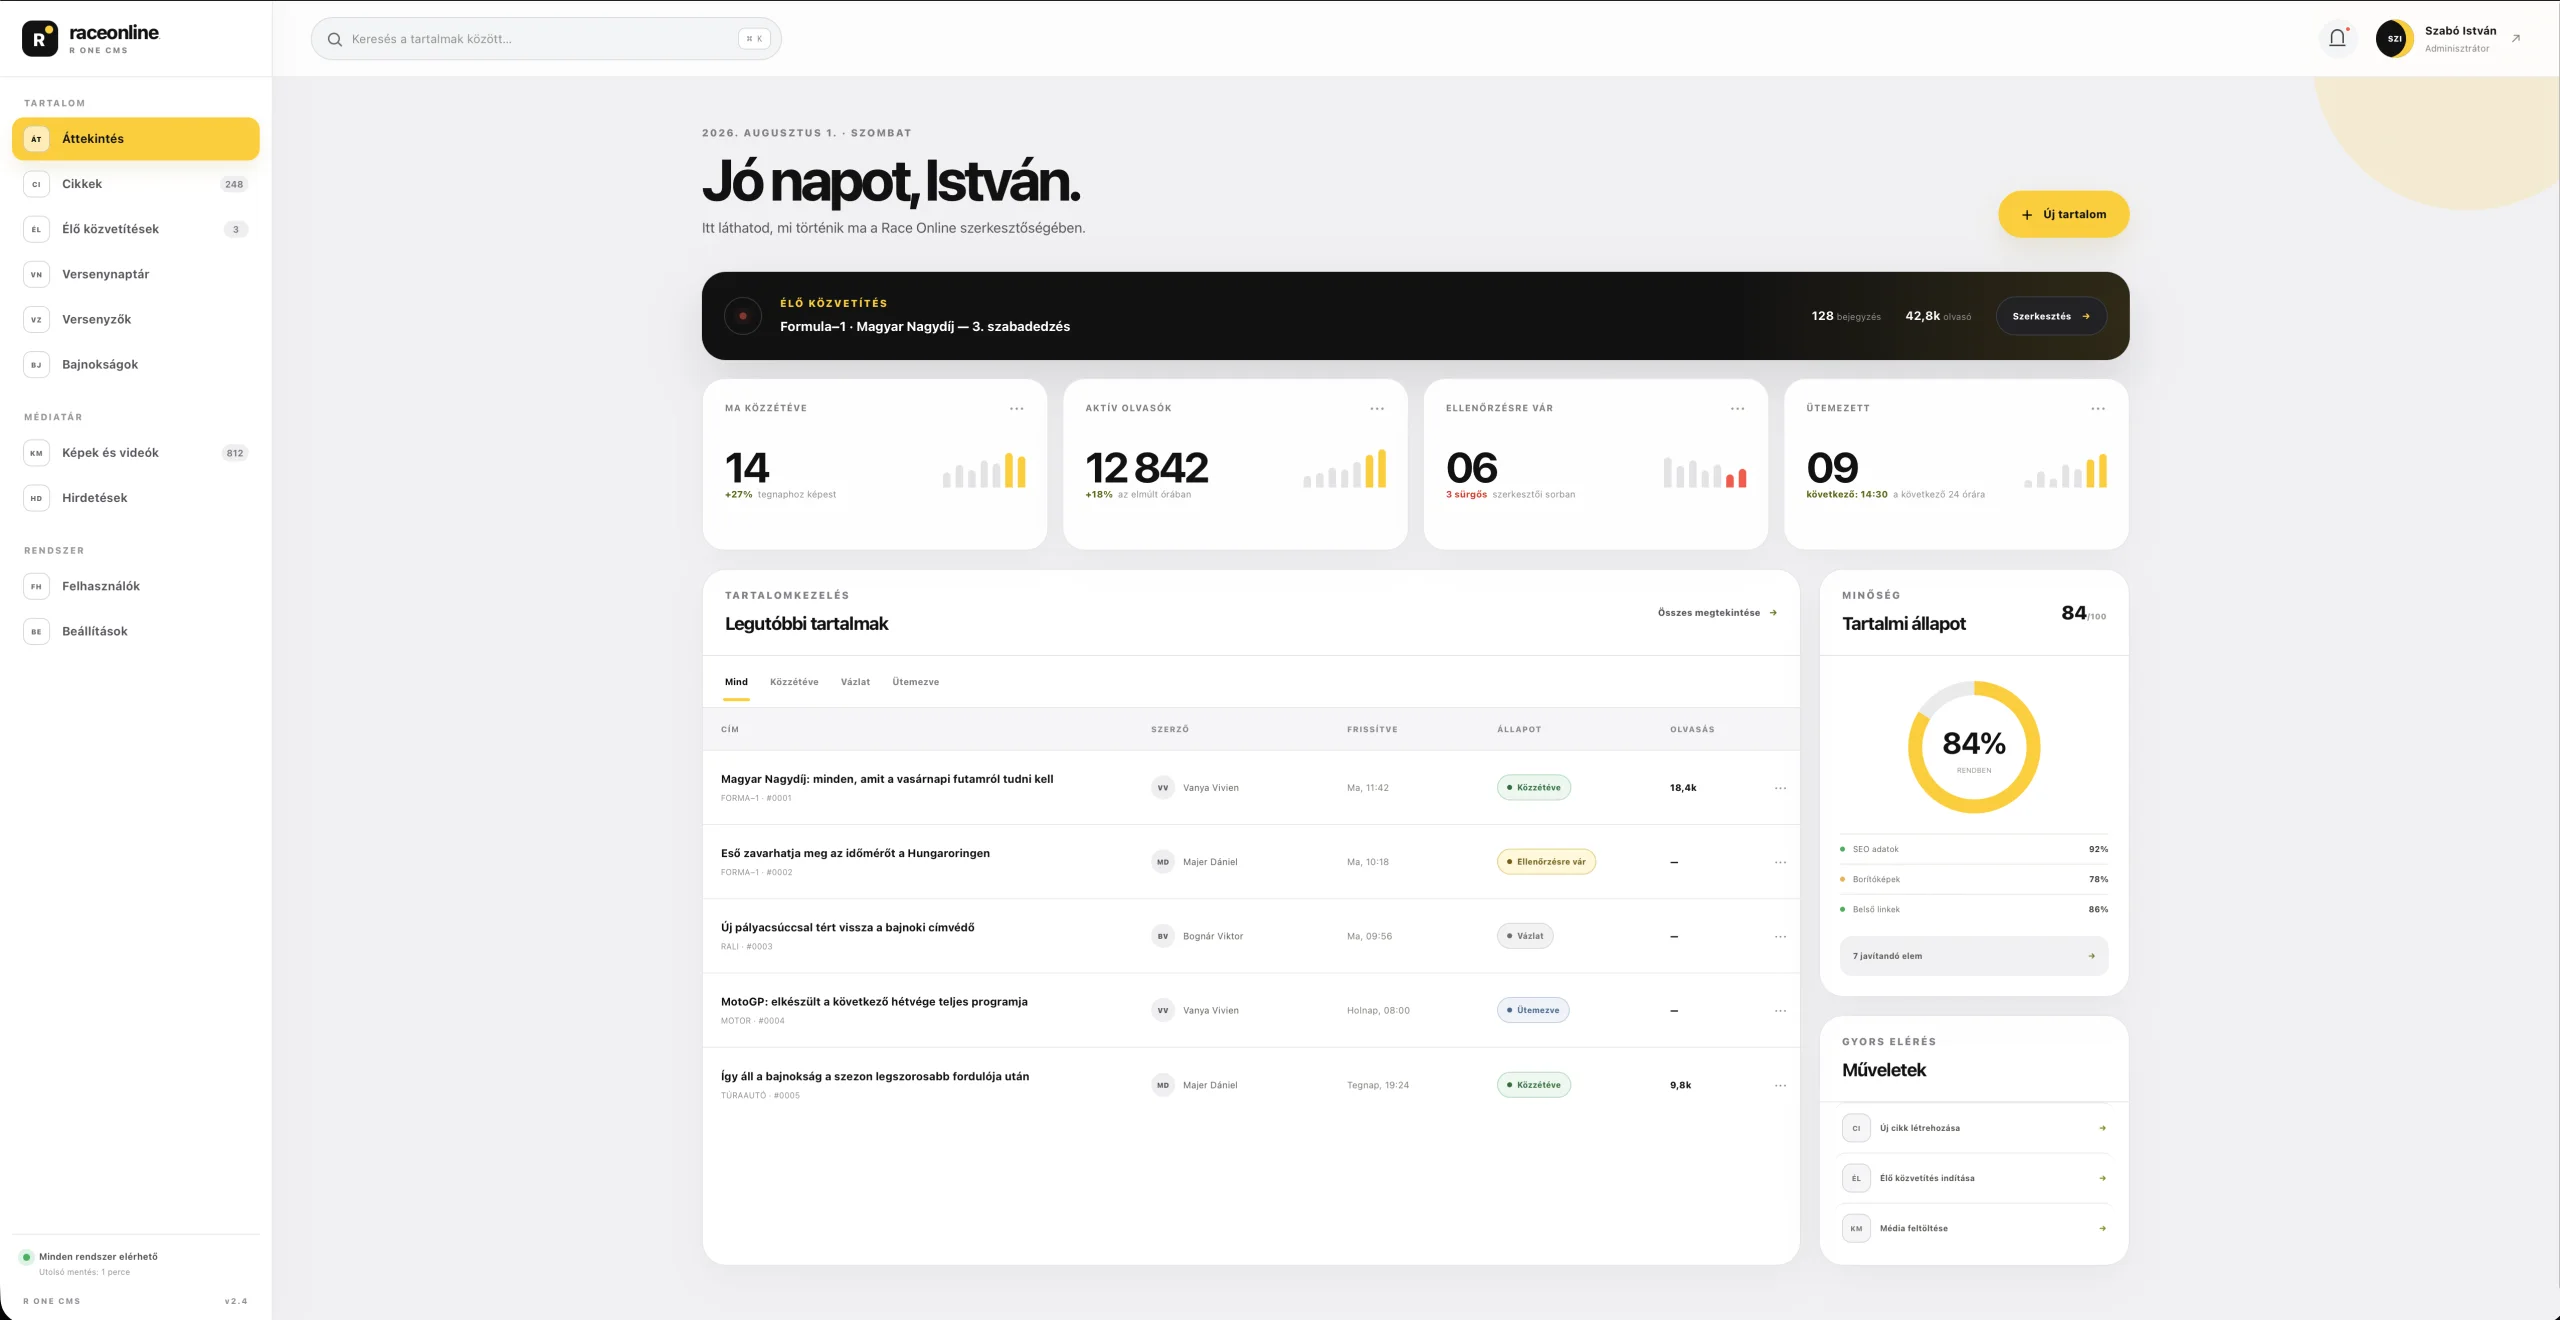Click the ÉL icon beside Élő közvetítés indítása
The image size is (2560, 1320).
click(x=1856, y=1178)
